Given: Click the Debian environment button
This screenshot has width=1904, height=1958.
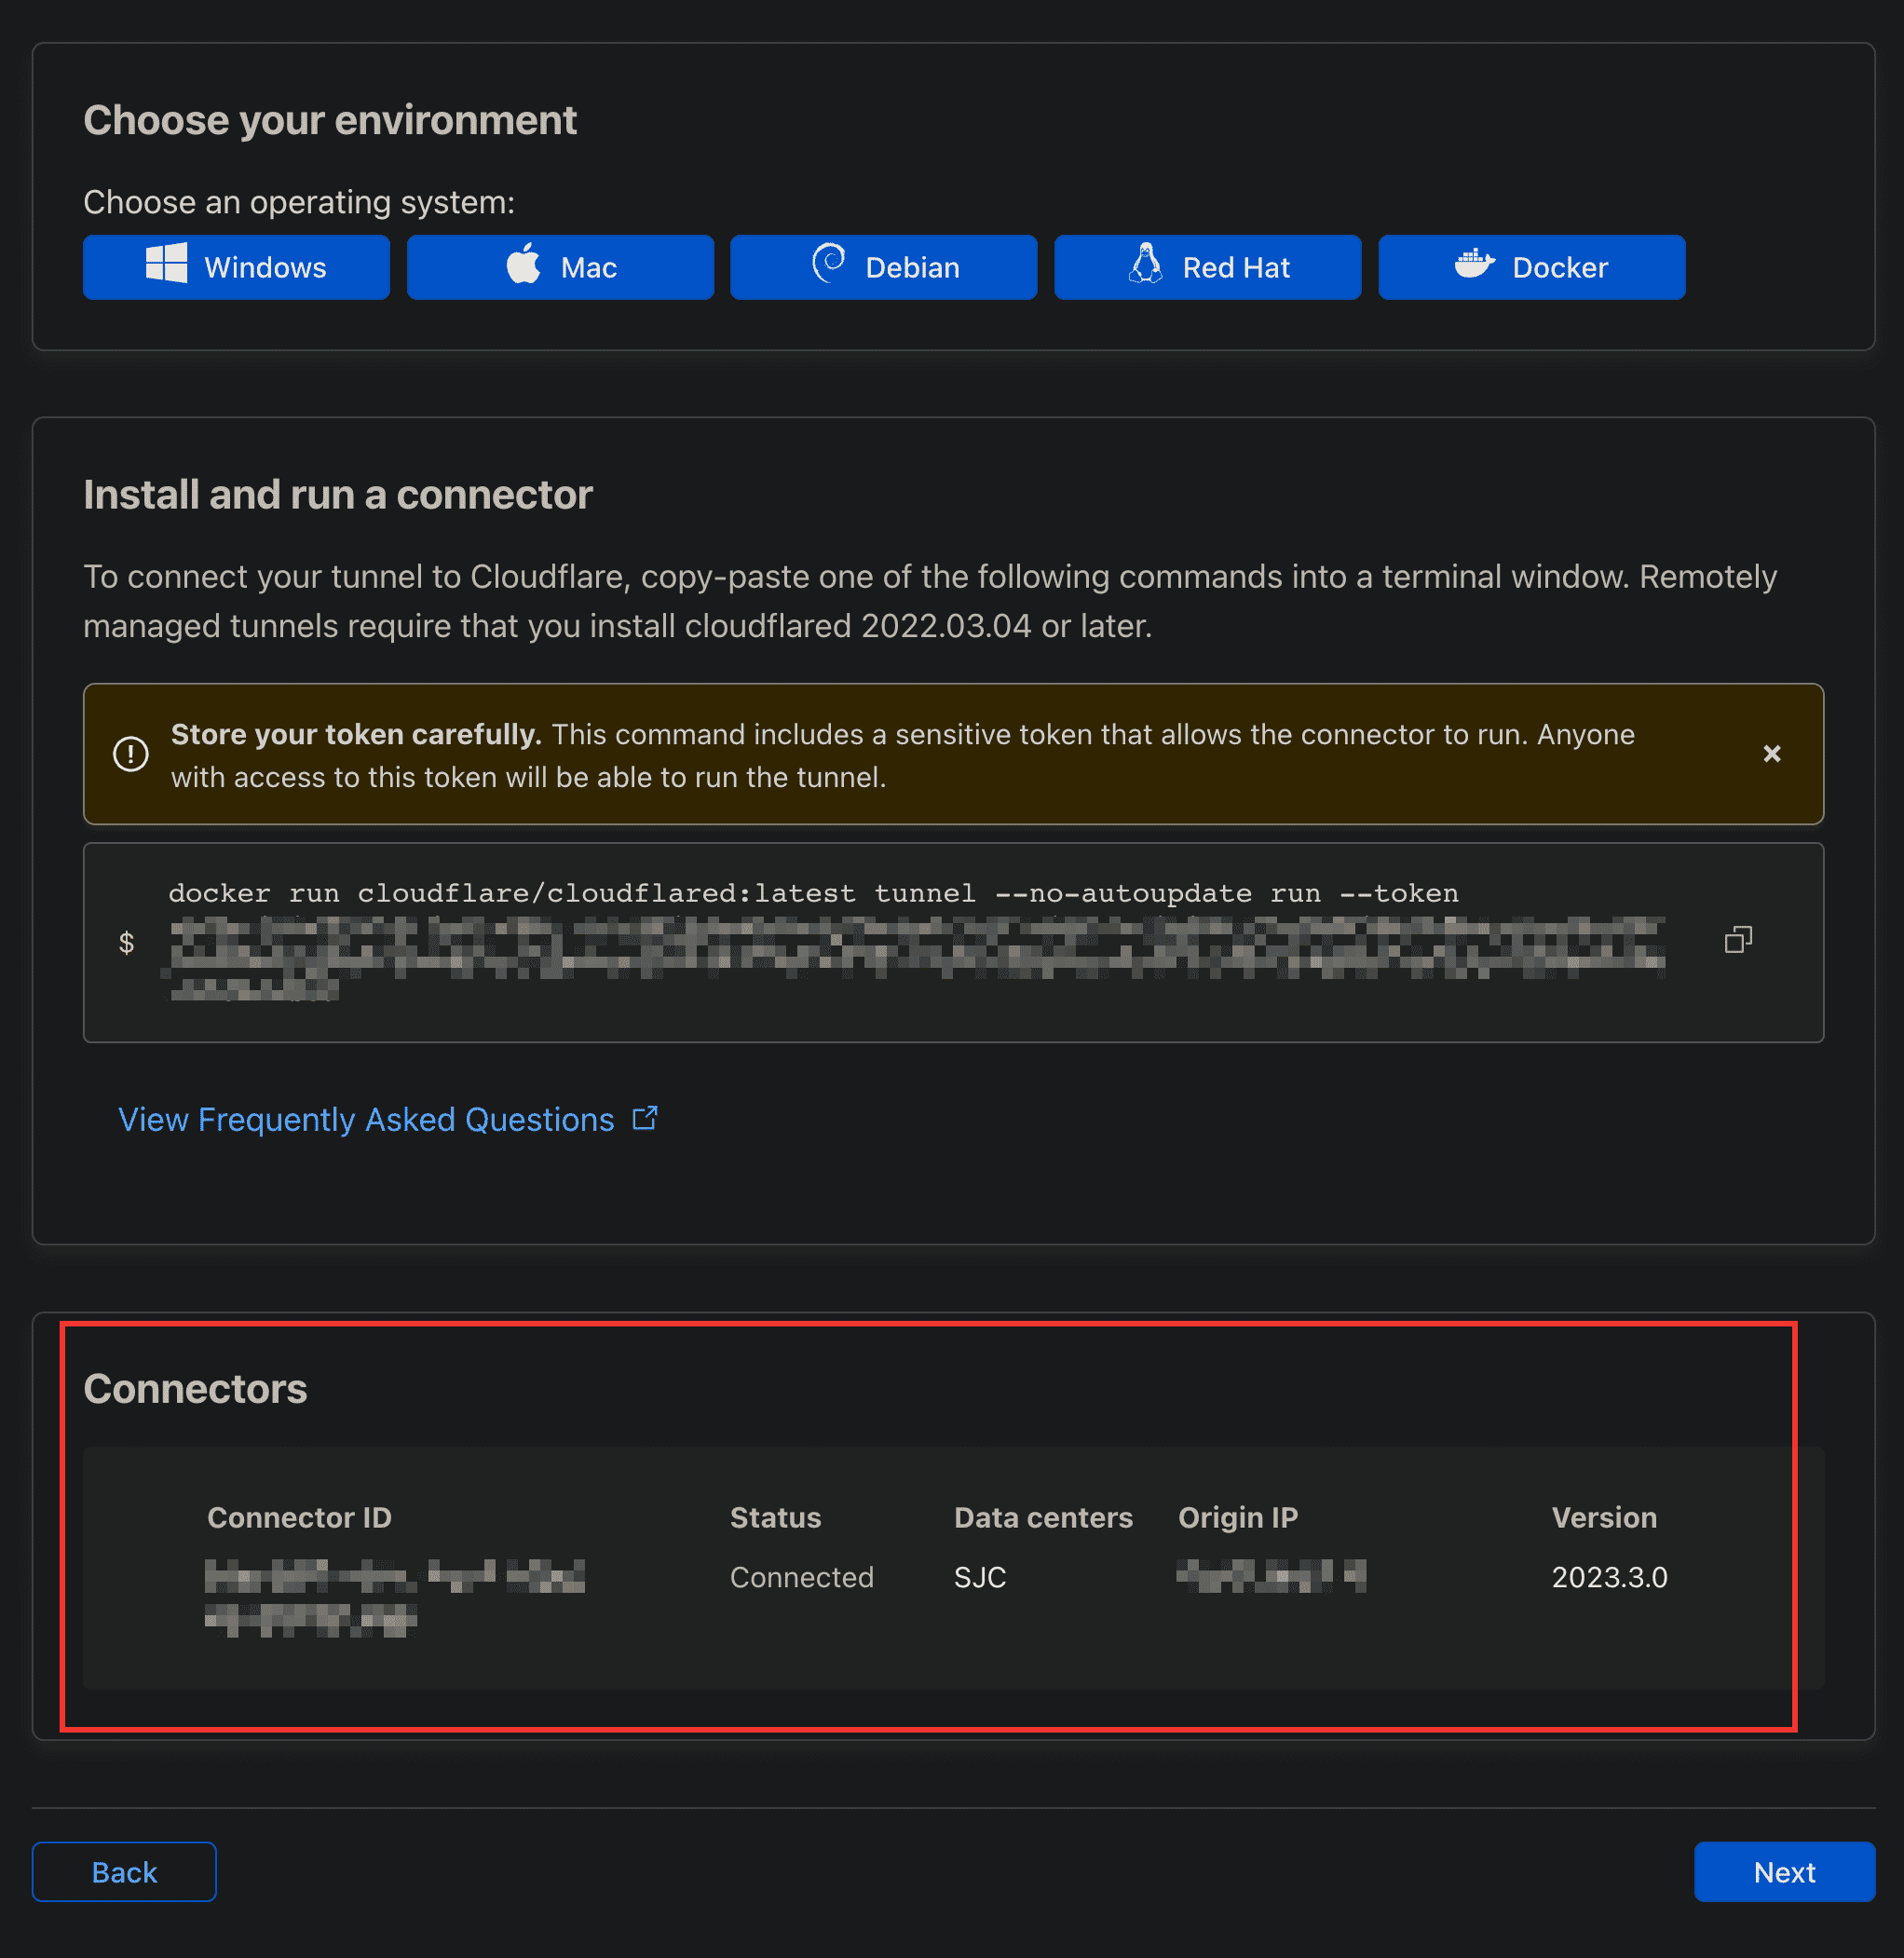Looking at the screenshot, I should (885, 265).
